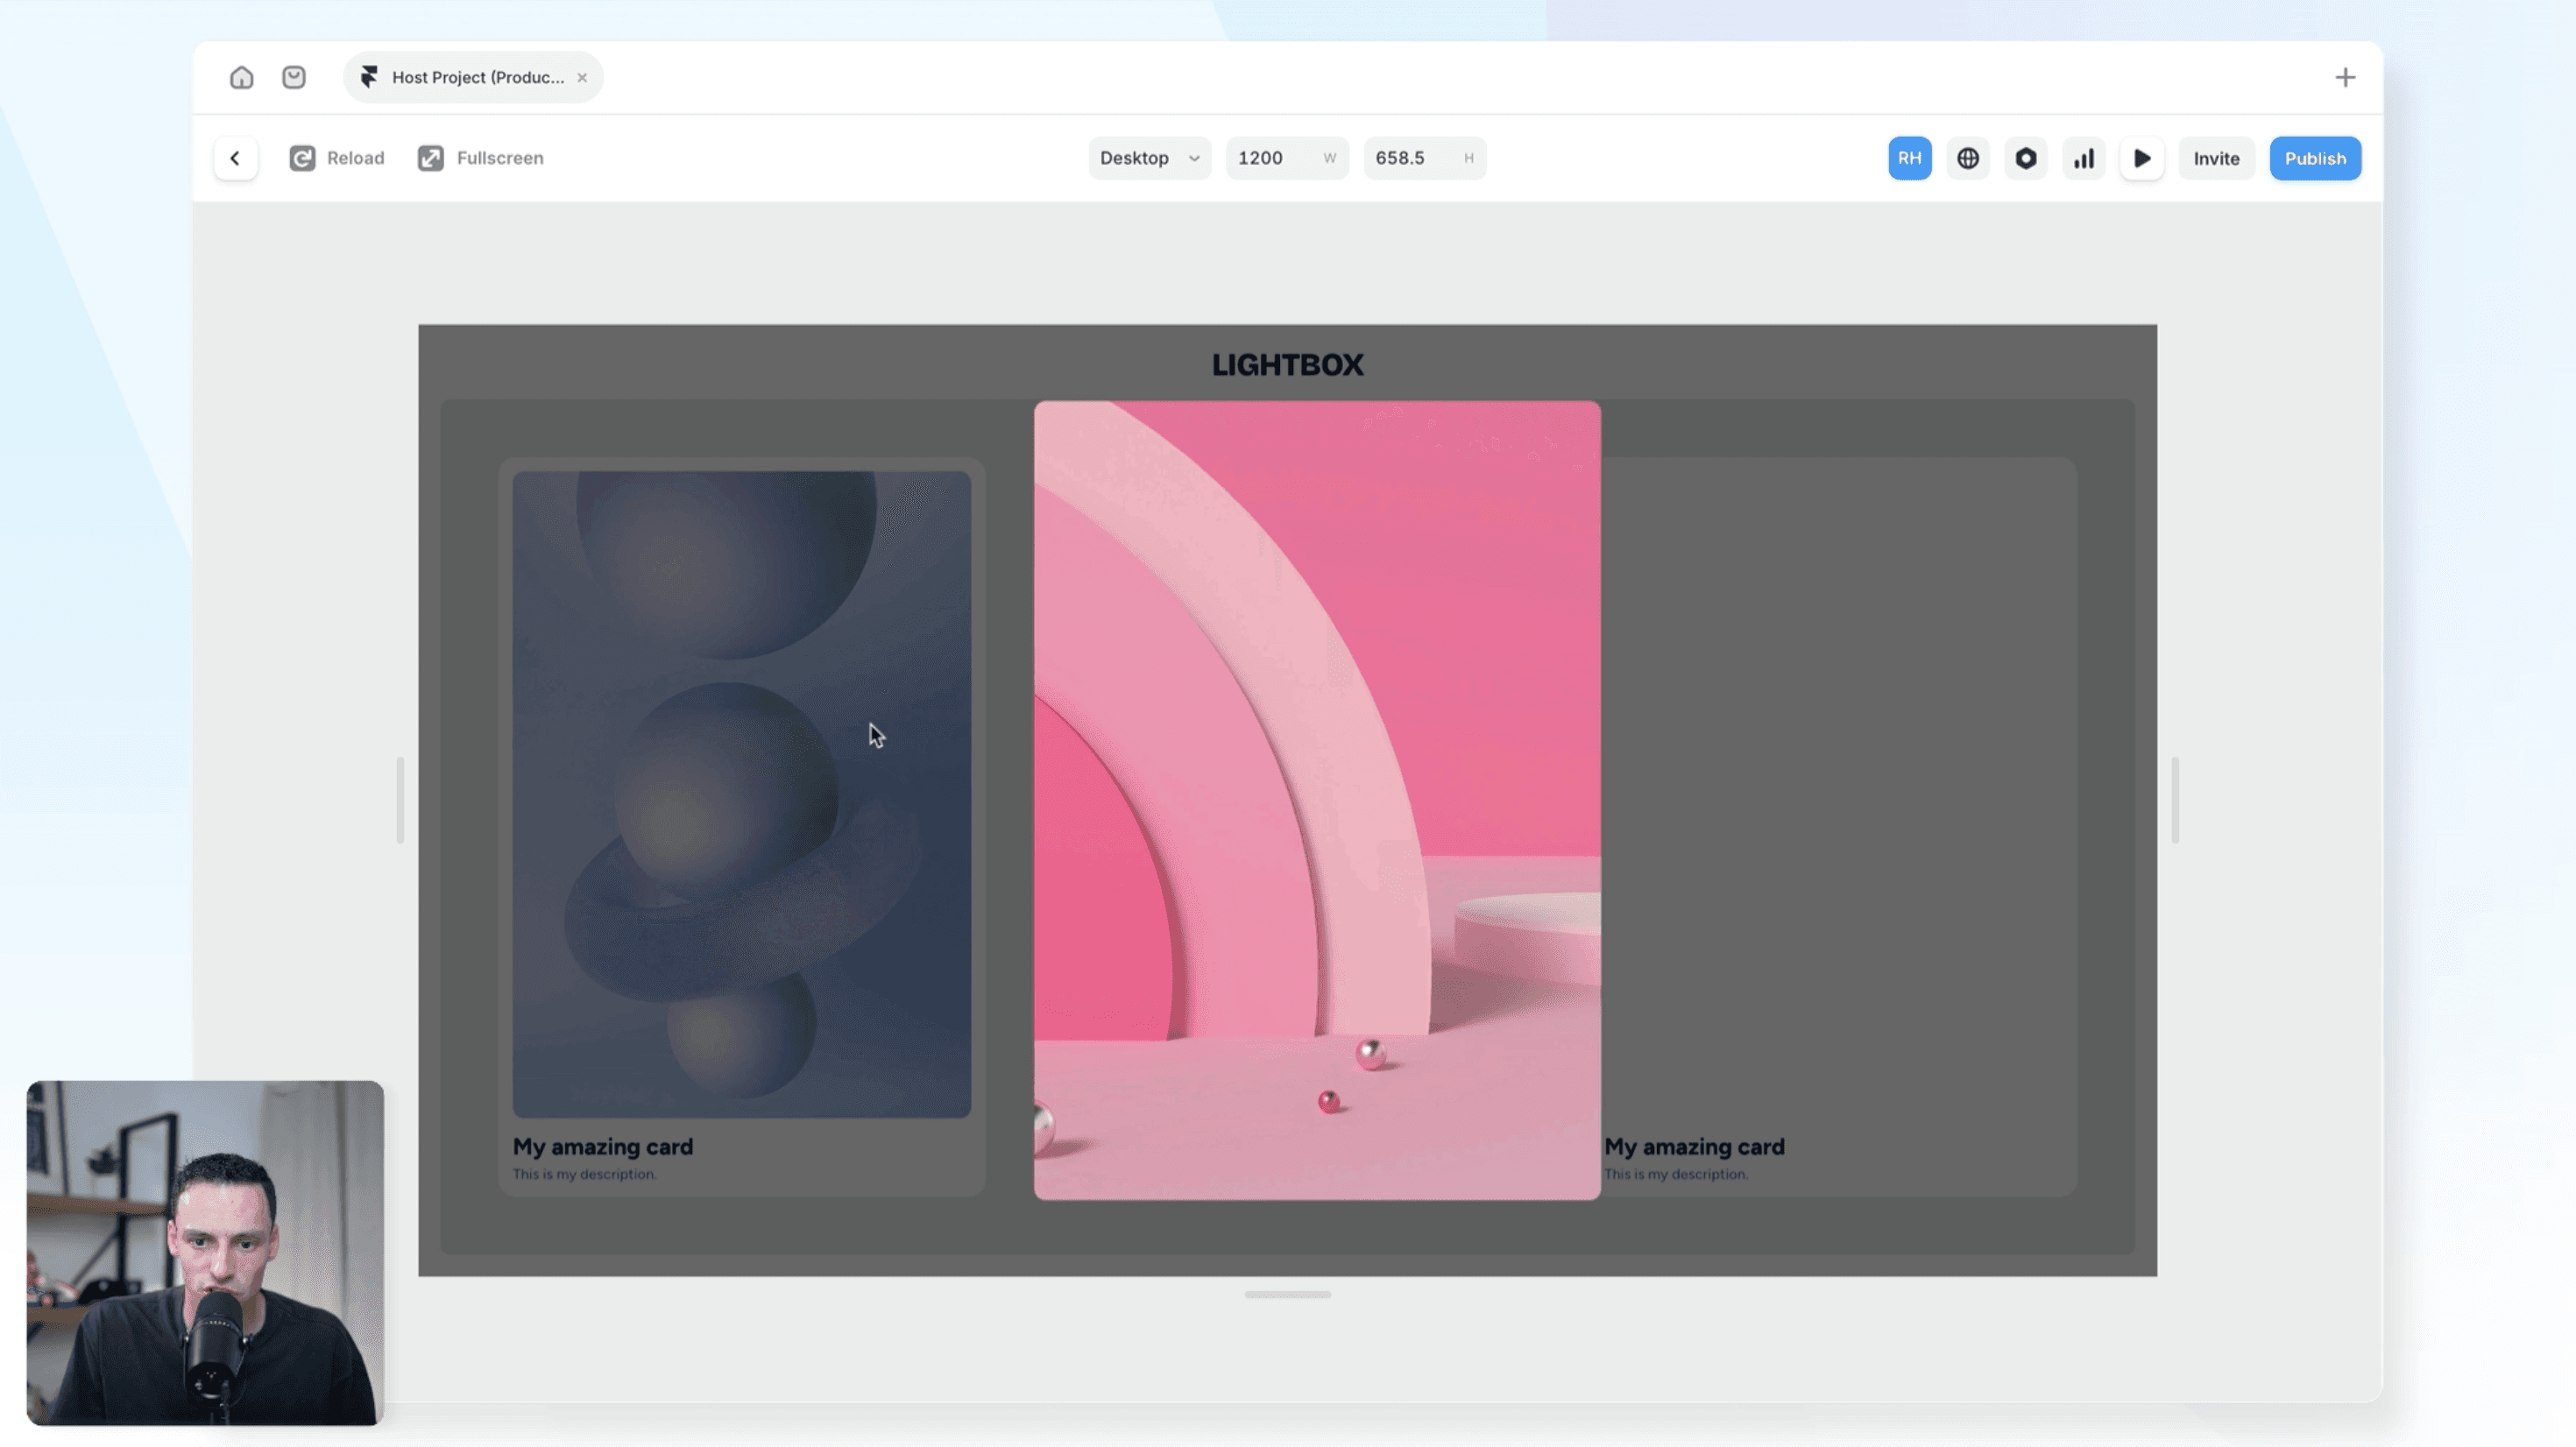Click the enlarged pink arch lightbox image
This screenshot has height=1447, width=2576.
pyautogui.click(x=1316, y=800)
